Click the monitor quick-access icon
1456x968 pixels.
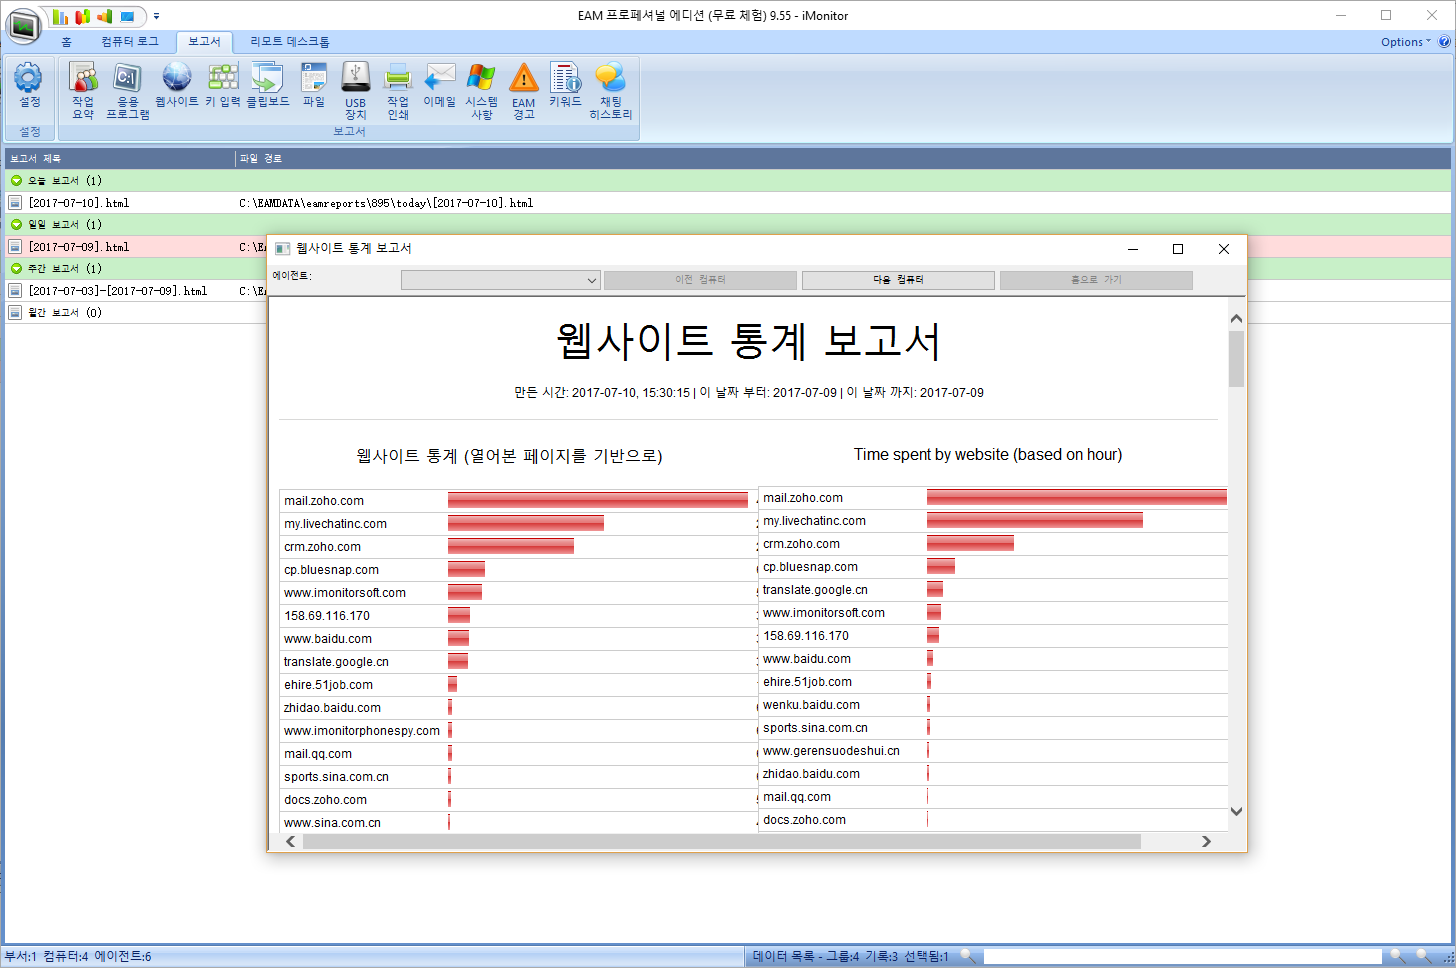(x=127, y=17)
